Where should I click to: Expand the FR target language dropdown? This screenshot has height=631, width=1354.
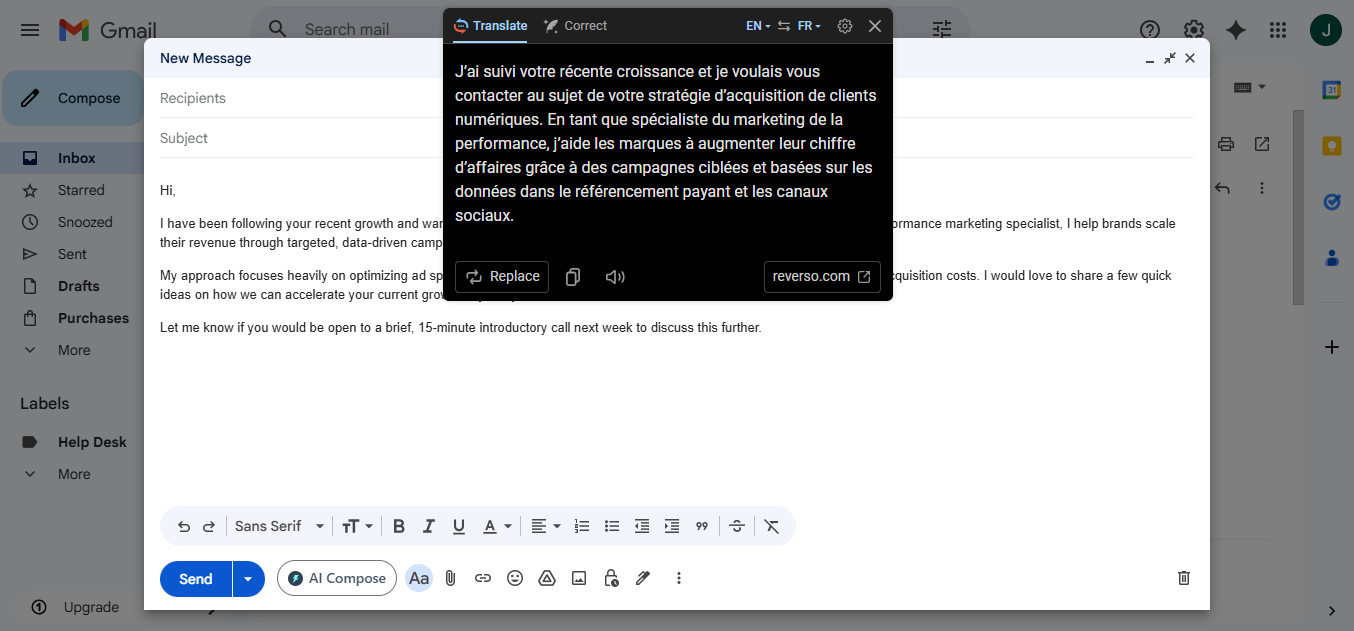tap(809, 26)
